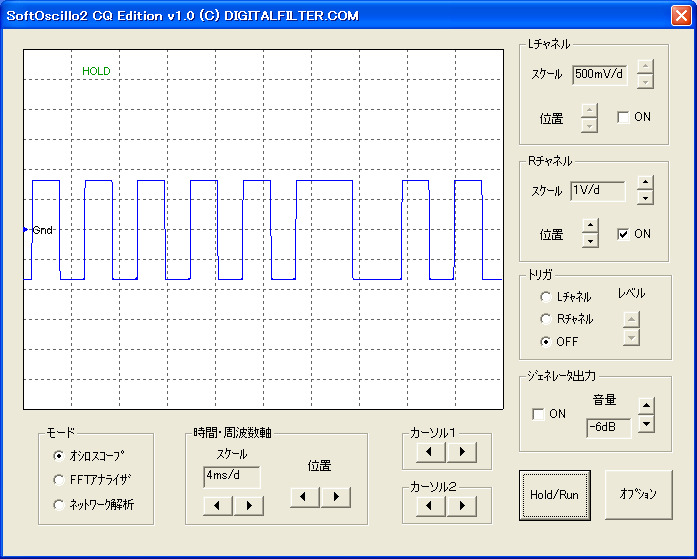Enable the L channel ON checkbox

(x=624, y=117)
